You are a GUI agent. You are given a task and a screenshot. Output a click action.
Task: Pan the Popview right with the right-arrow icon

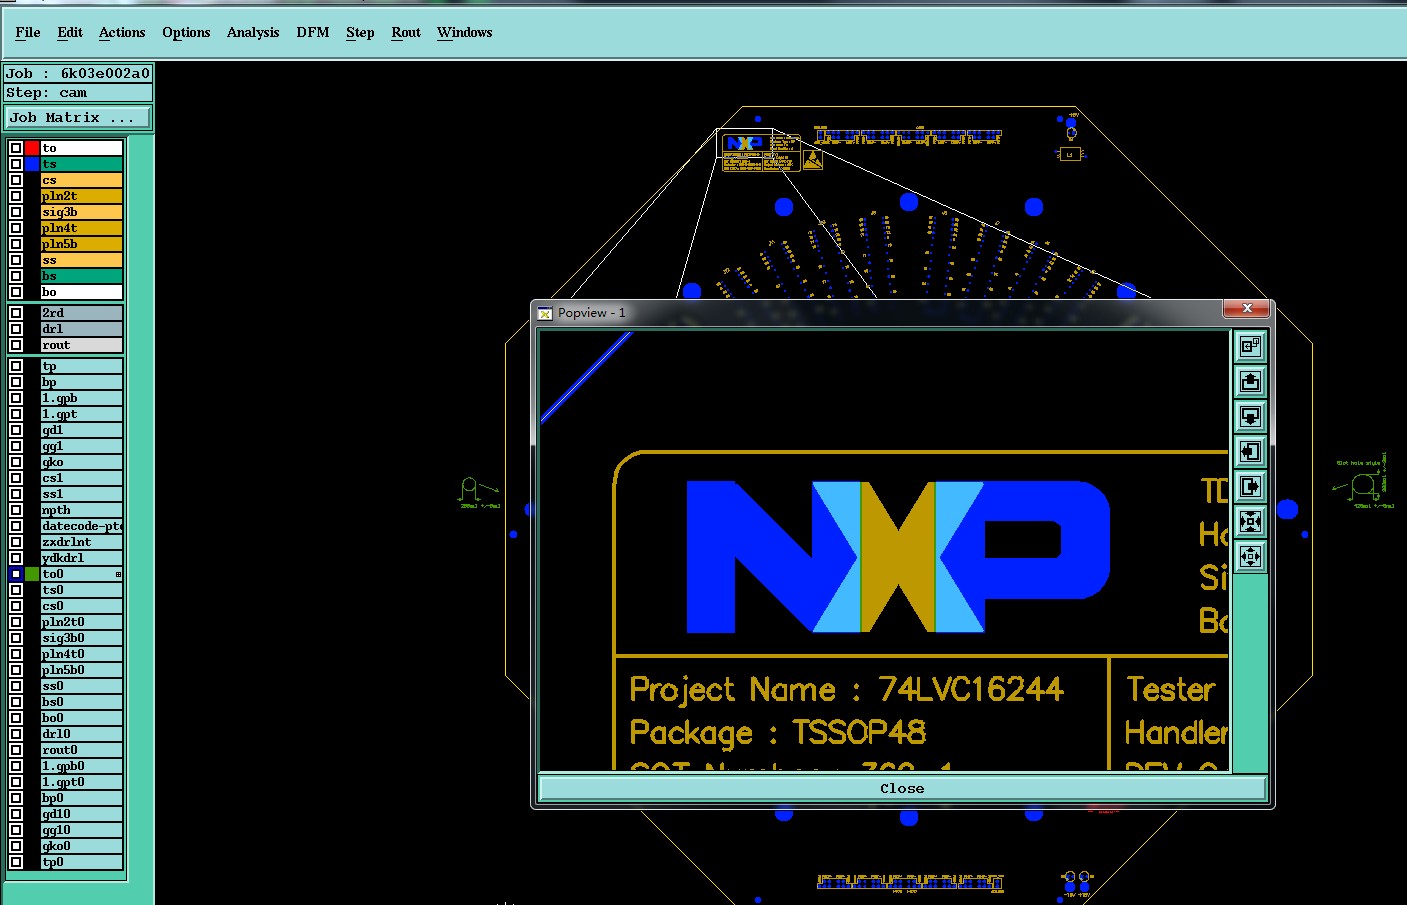1250,486
